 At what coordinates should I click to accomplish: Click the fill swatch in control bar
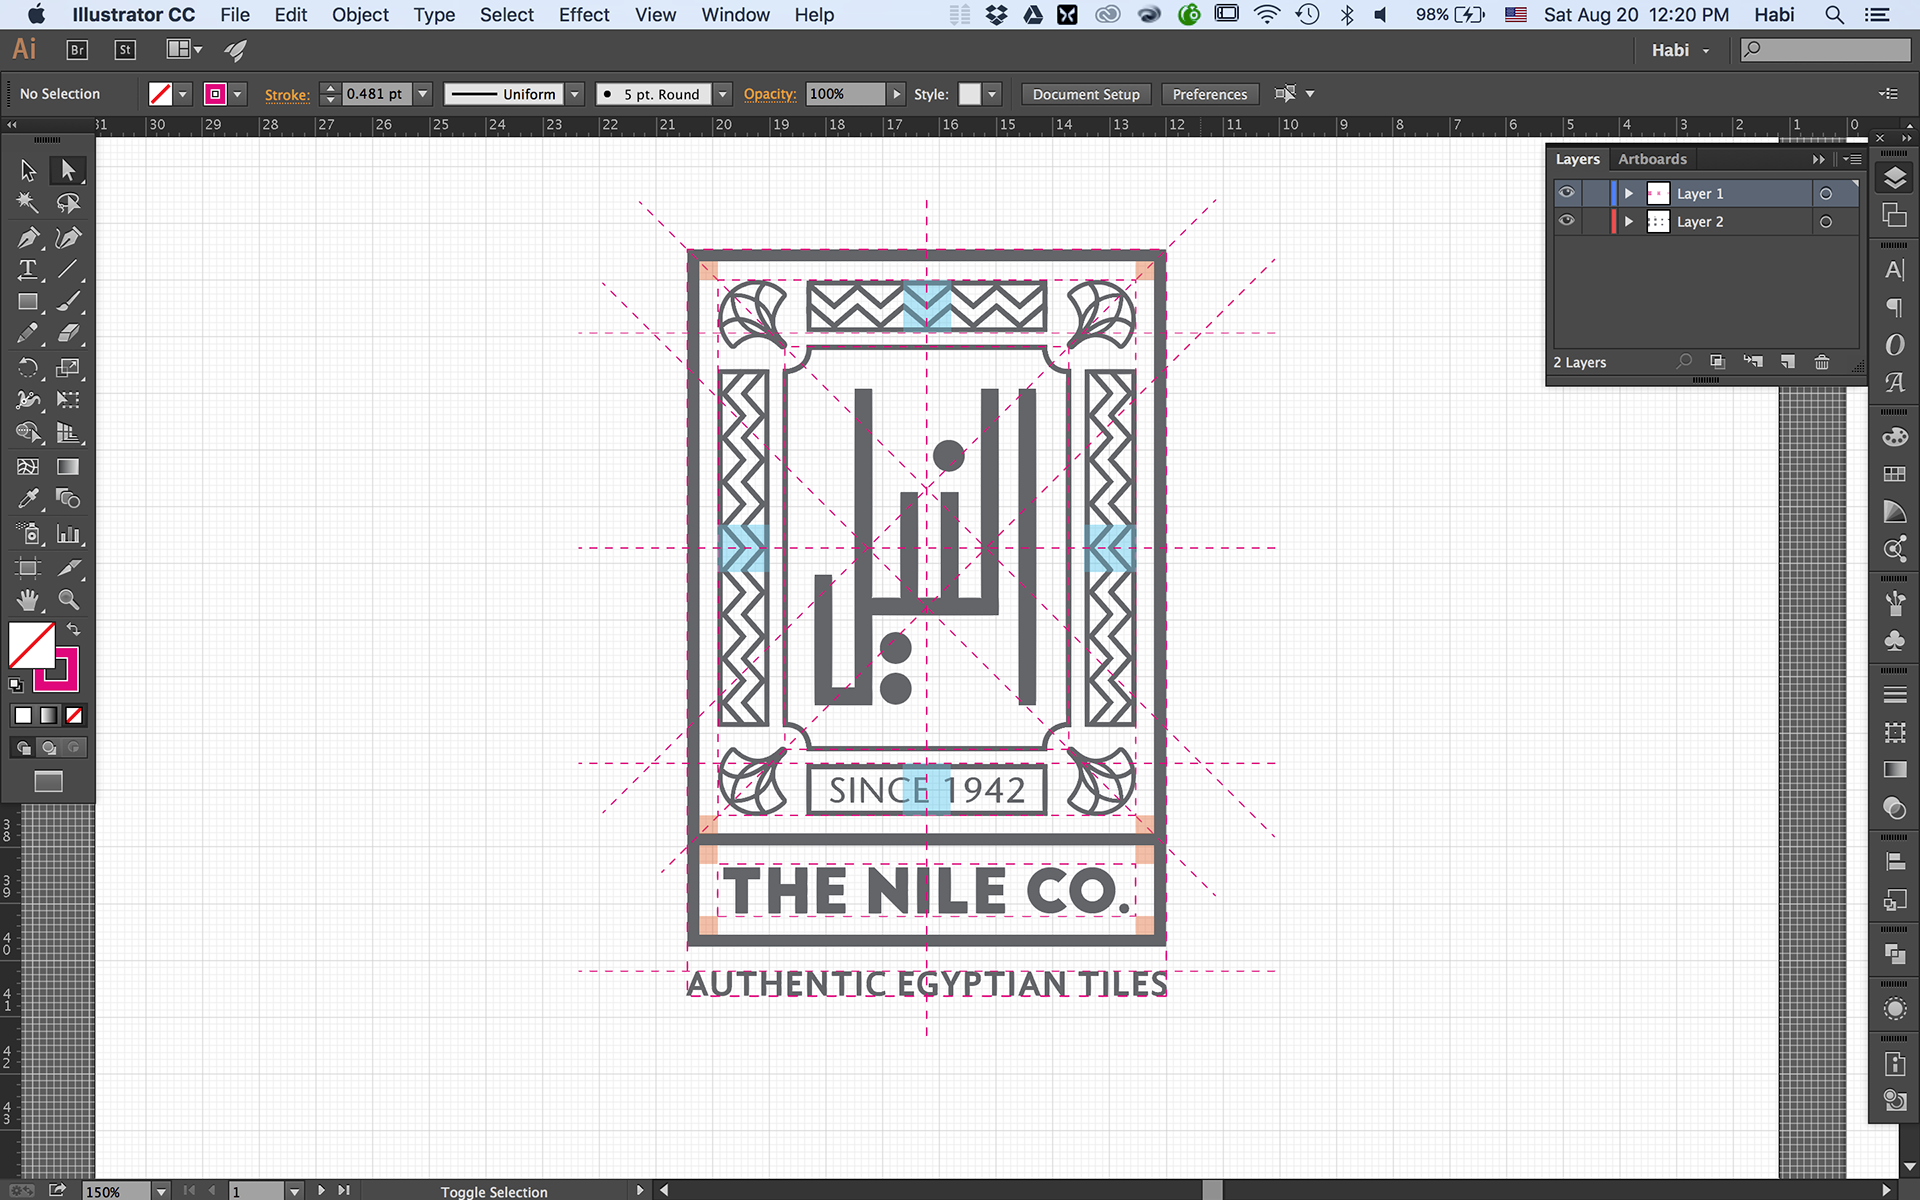160,94
